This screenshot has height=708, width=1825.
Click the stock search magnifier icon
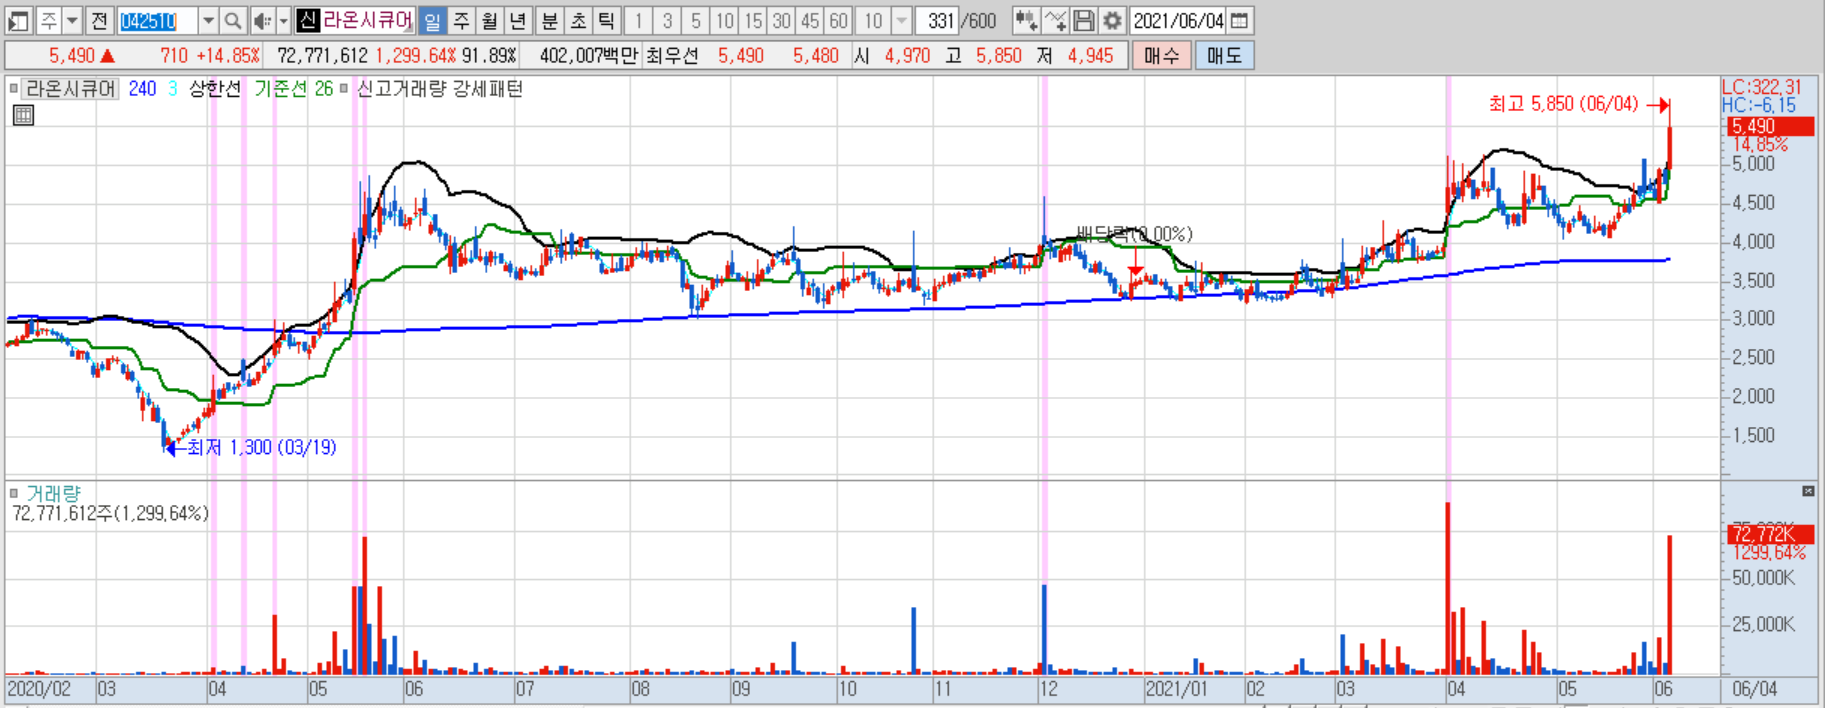tap(233, 20)
